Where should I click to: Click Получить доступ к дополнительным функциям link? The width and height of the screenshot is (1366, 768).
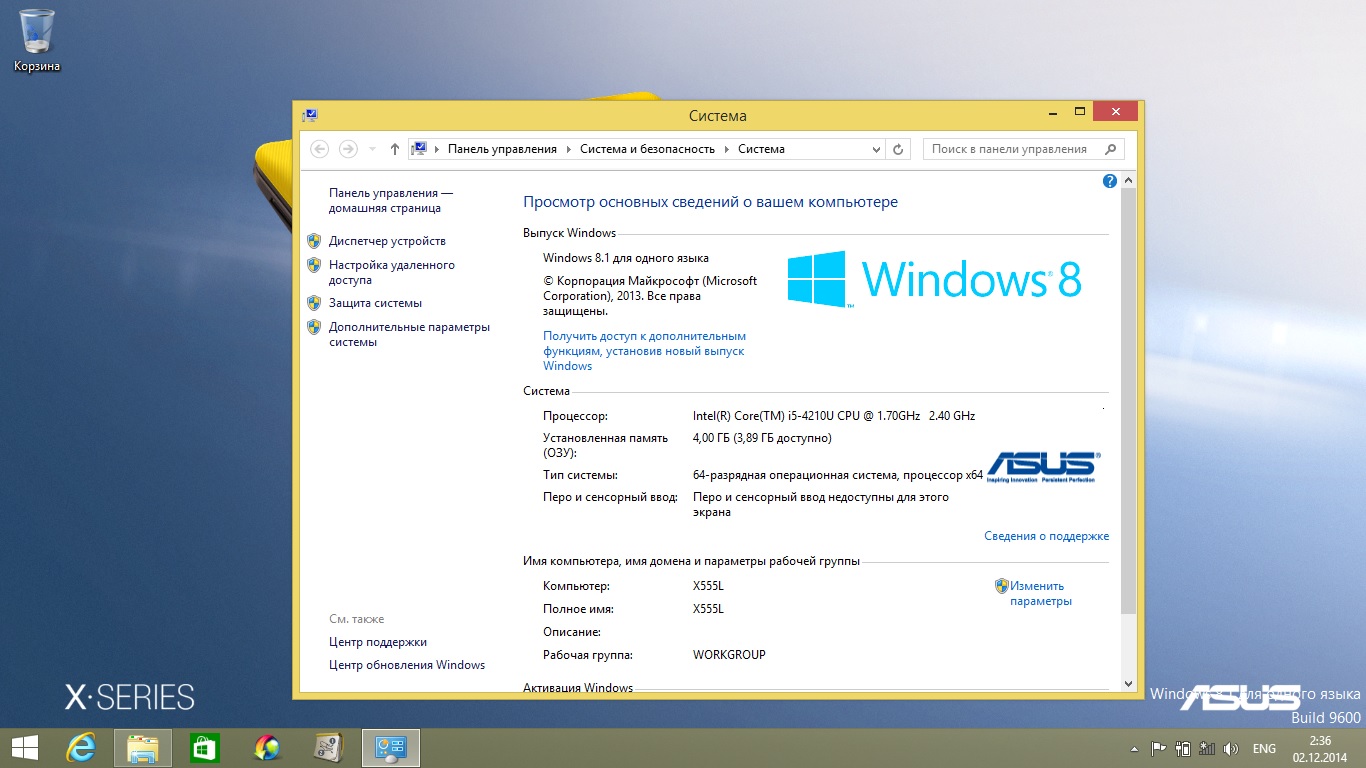point(645,351)
